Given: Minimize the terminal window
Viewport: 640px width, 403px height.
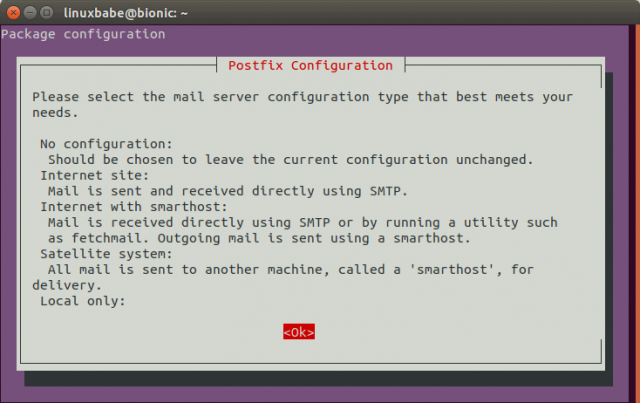Looking at the screenshot, I should point(31,12).
